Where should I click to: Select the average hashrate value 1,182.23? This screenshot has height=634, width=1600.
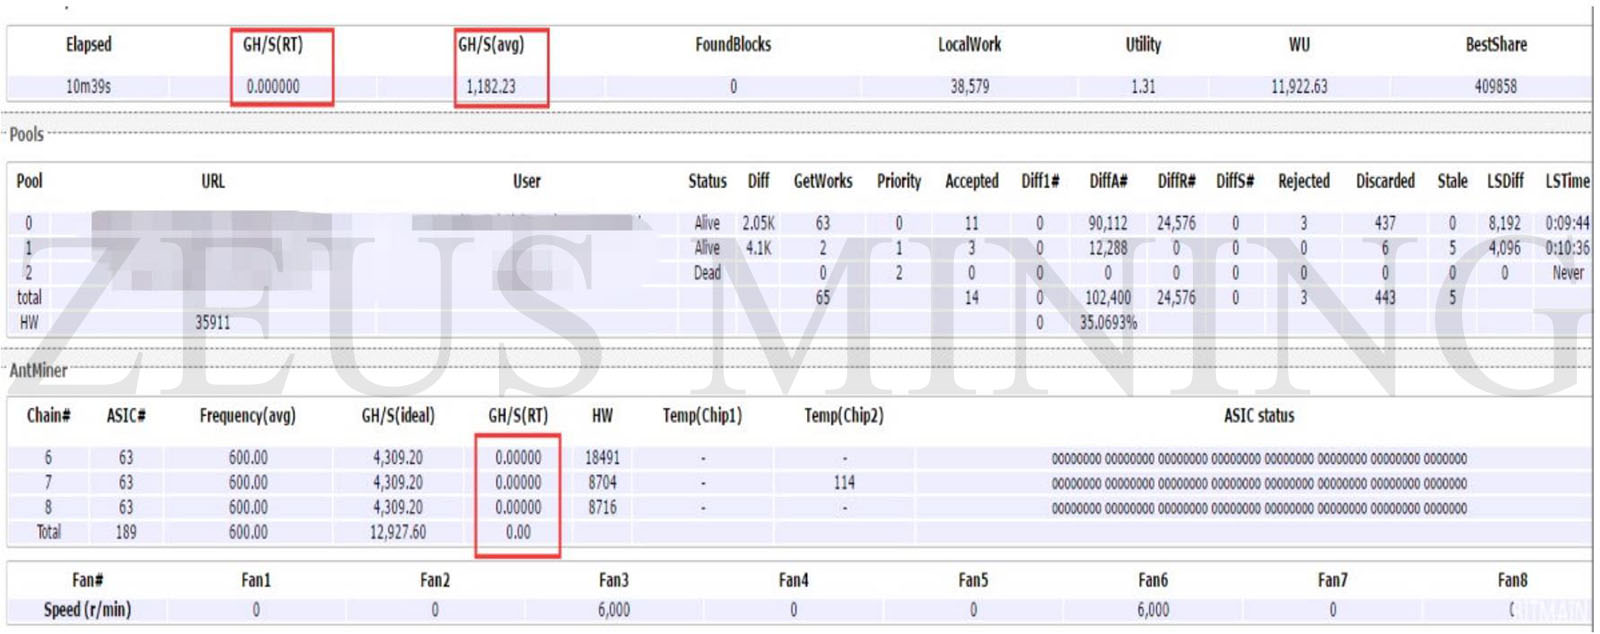click(x=491, y=87)
